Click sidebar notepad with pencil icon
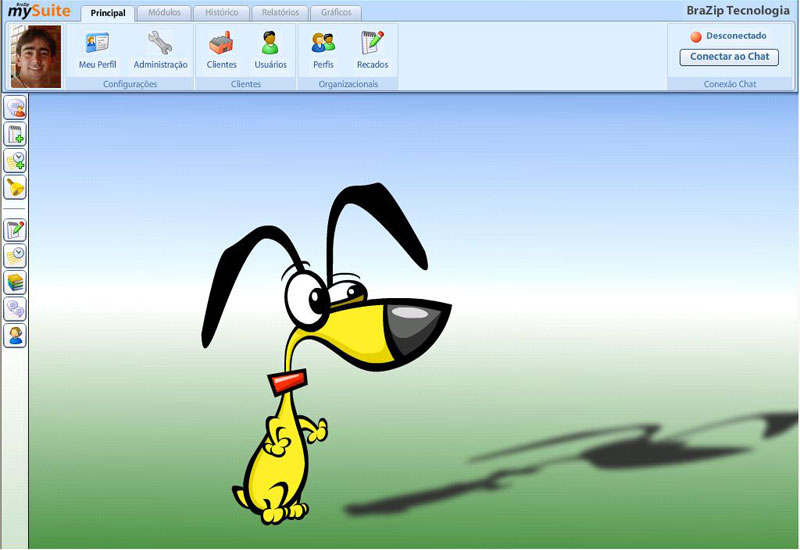 [x=15, y=230]
